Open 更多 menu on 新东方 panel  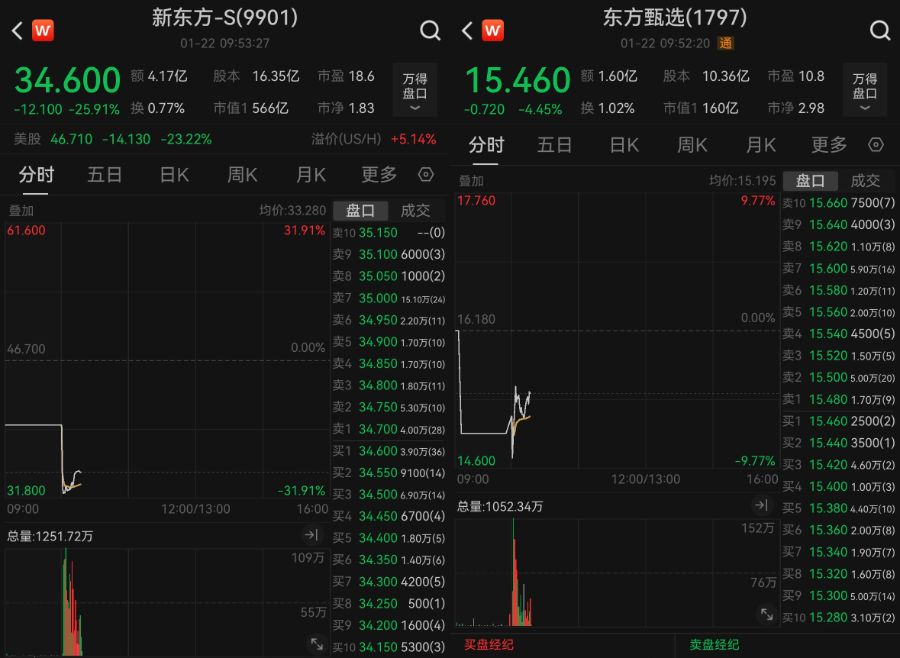(377, 174)
